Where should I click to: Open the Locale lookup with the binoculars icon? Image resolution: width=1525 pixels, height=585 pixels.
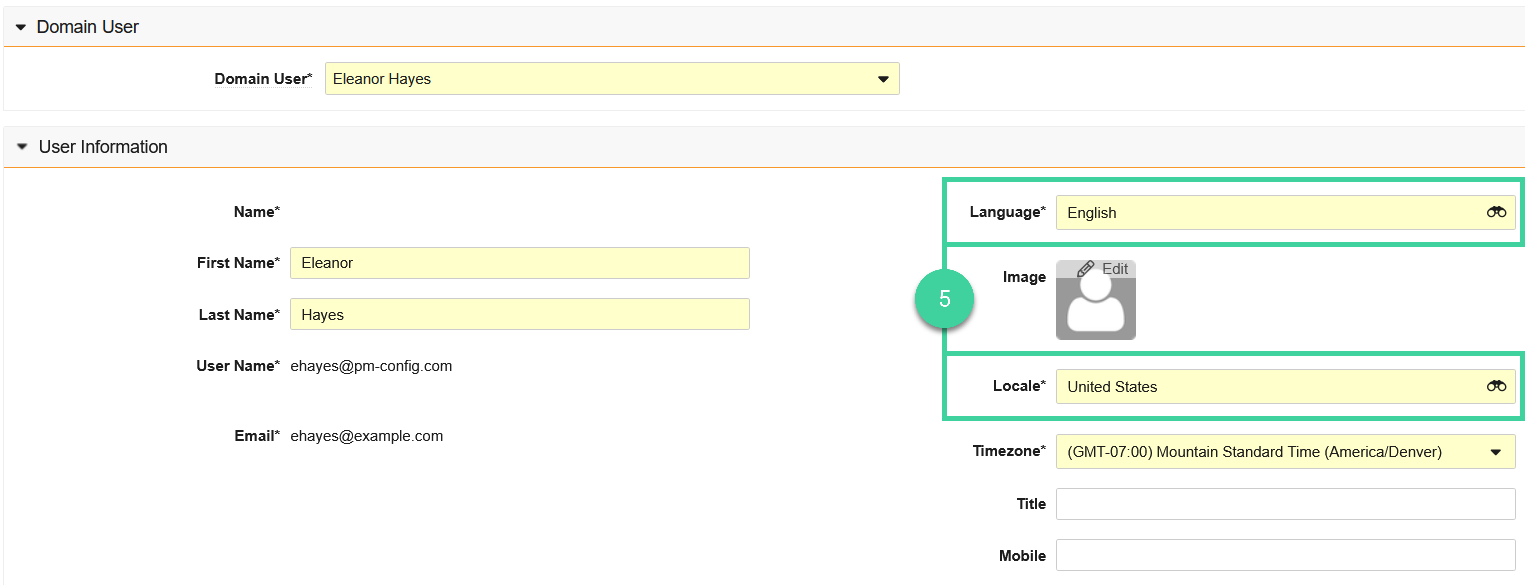click(x=1496, y=386)
